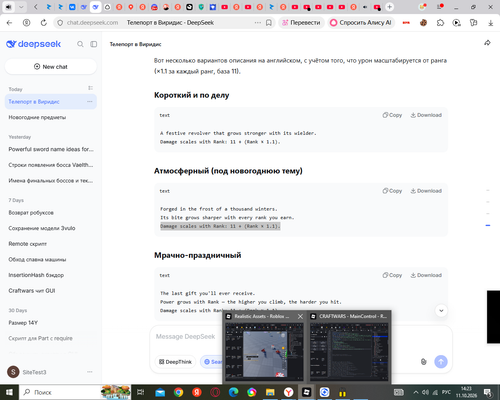
Task: Toggle the Search mode button
Action: [212, 362]
